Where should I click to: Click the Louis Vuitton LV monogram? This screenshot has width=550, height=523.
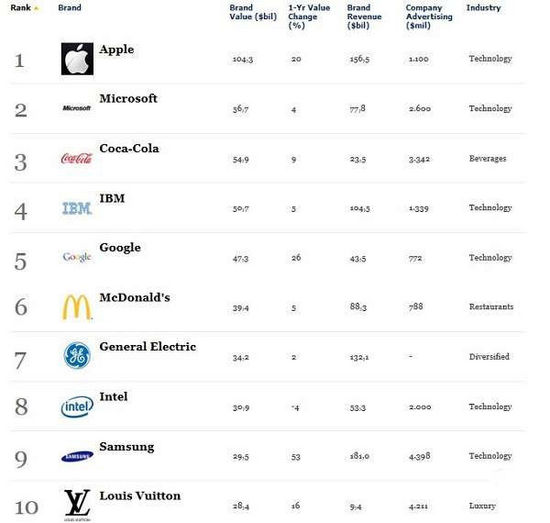coord(77,504)
